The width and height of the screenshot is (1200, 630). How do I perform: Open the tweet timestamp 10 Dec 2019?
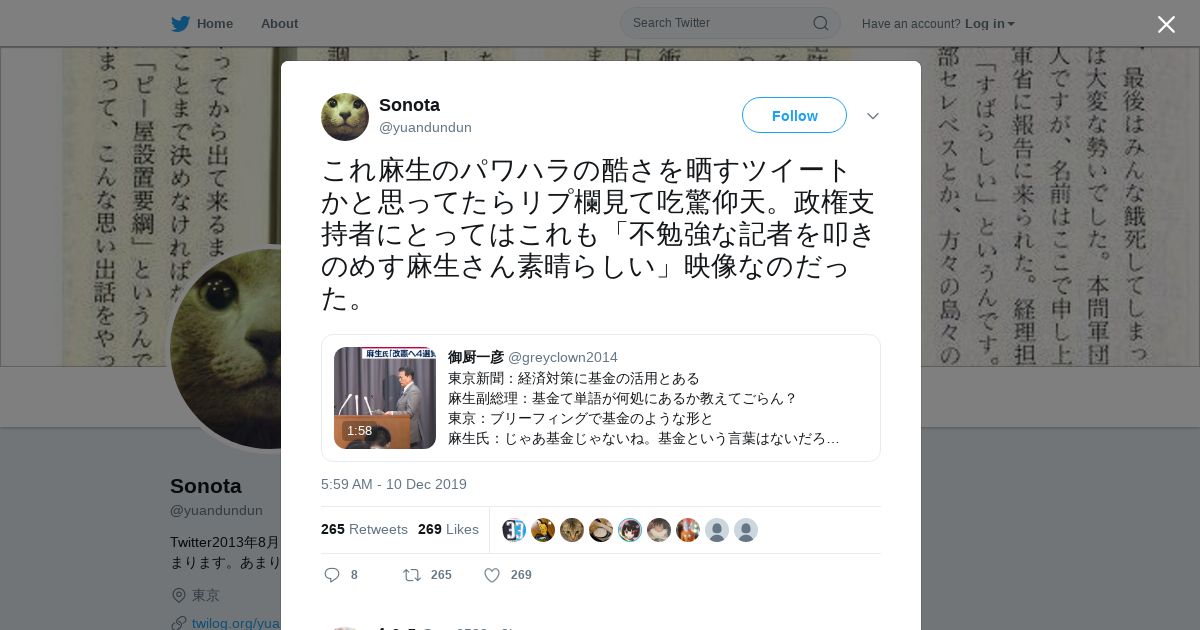(394, 484)
